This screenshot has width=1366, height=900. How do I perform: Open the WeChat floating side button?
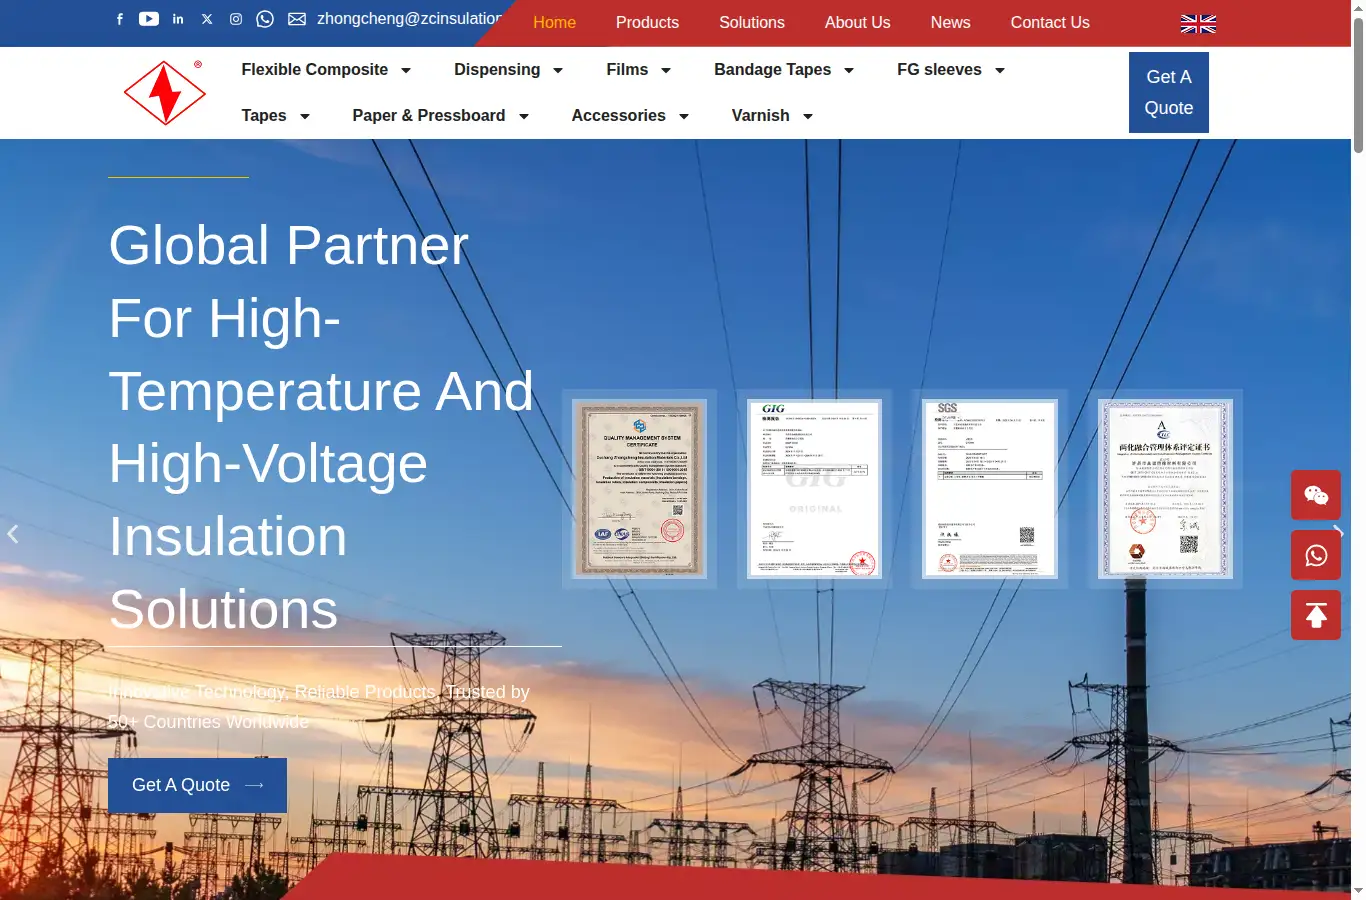tap(1316, 495)
